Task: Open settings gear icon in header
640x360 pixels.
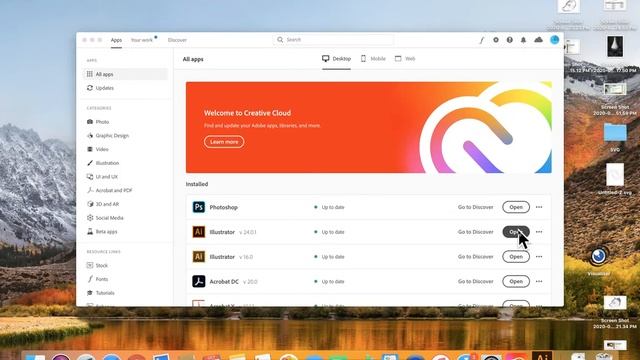Action: [496, 40]
